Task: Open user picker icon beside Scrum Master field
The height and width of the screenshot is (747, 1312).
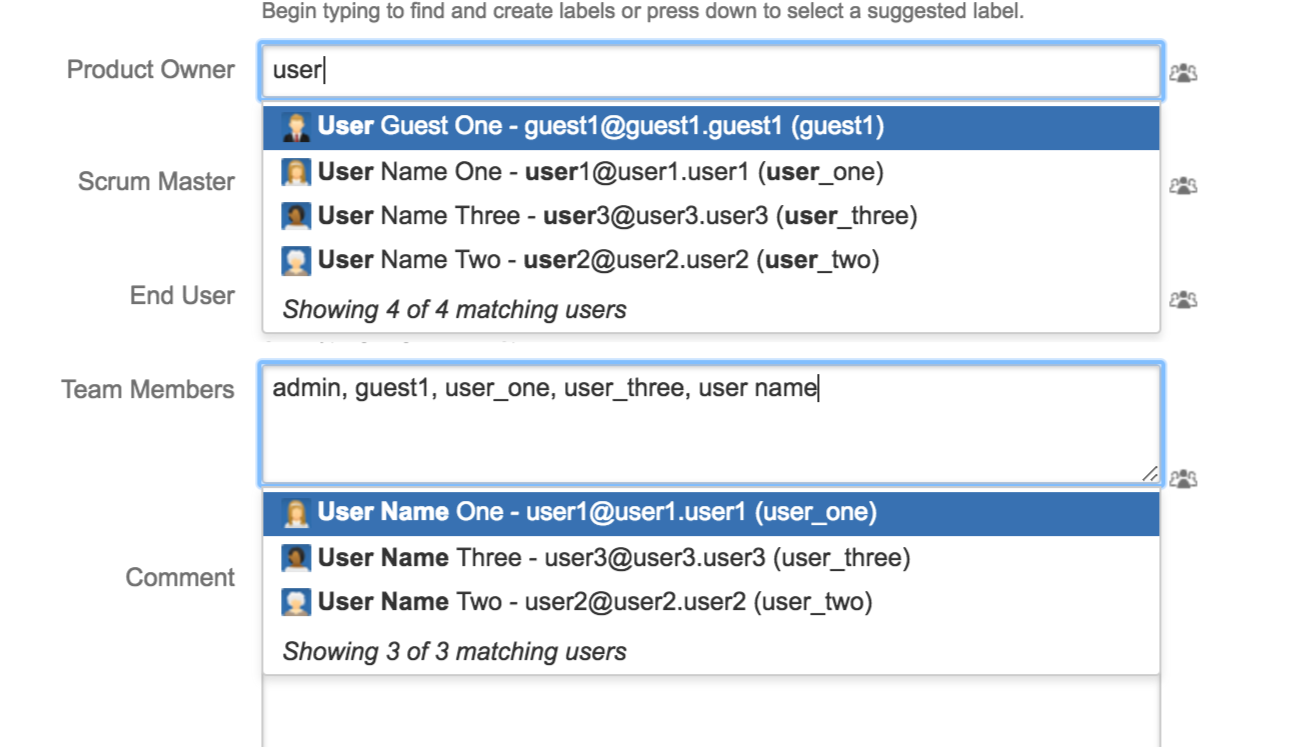Action: [x=1183, y=186]
